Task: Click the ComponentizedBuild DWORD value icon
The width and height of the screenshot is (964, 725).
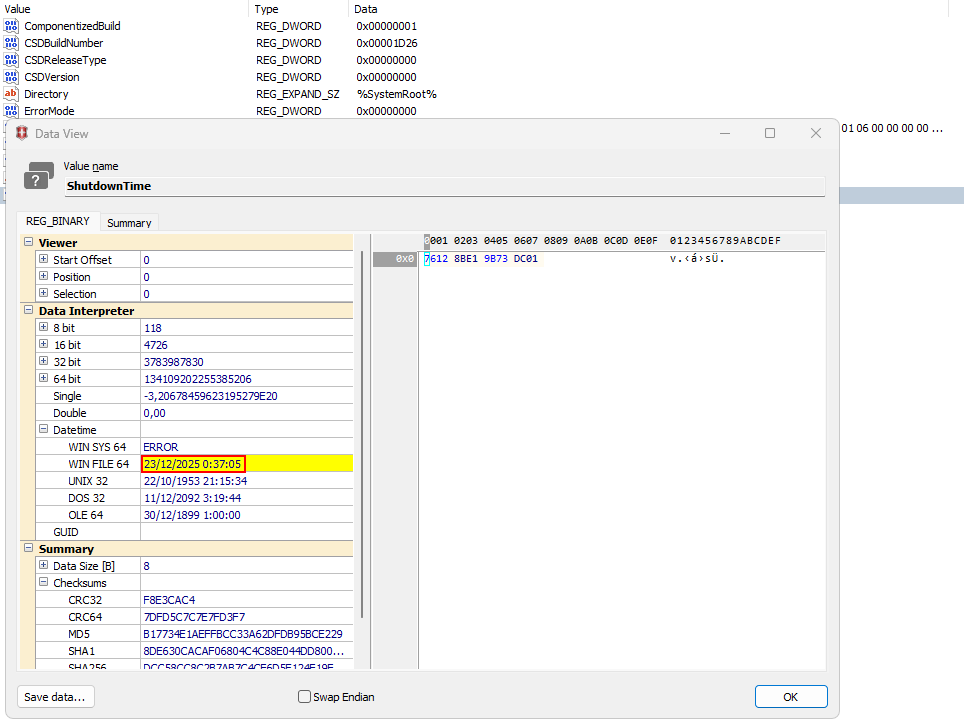Action: (11, 26)
